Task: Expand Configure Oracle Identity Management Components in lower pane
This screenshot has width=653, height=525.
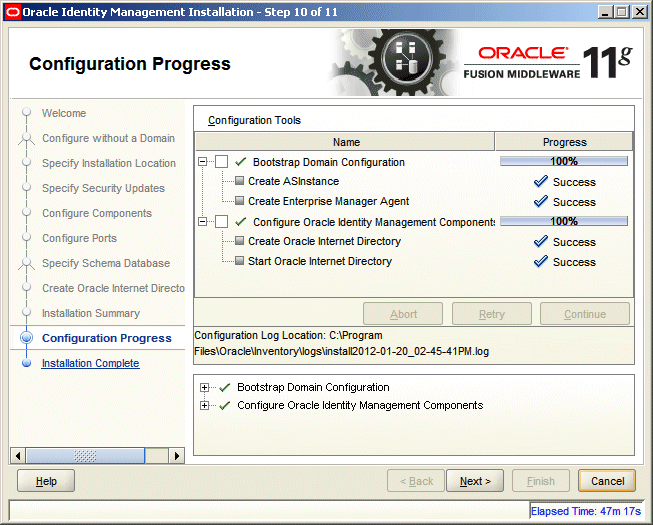Action: [204, 406]
